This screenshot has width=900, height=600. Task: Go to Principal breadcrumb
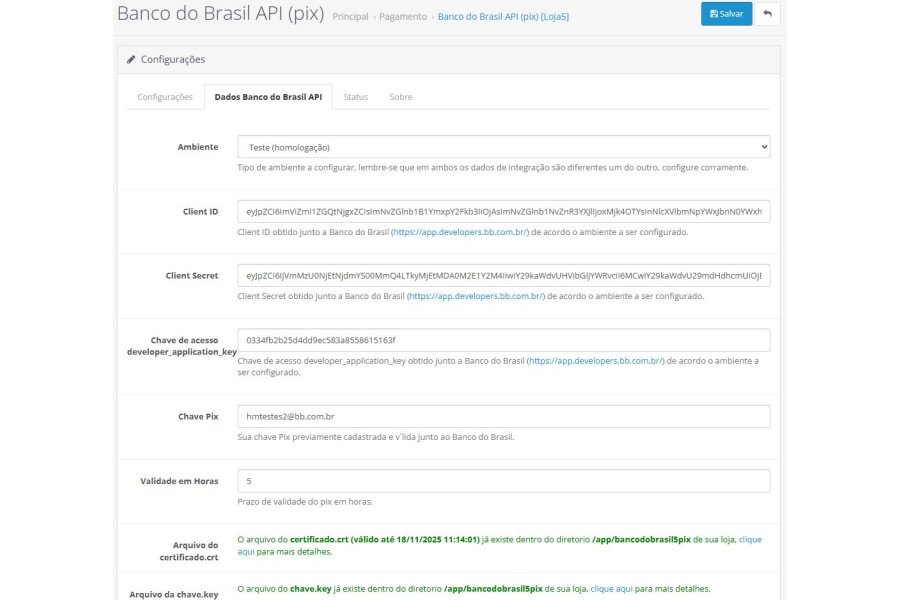[350, 17]
